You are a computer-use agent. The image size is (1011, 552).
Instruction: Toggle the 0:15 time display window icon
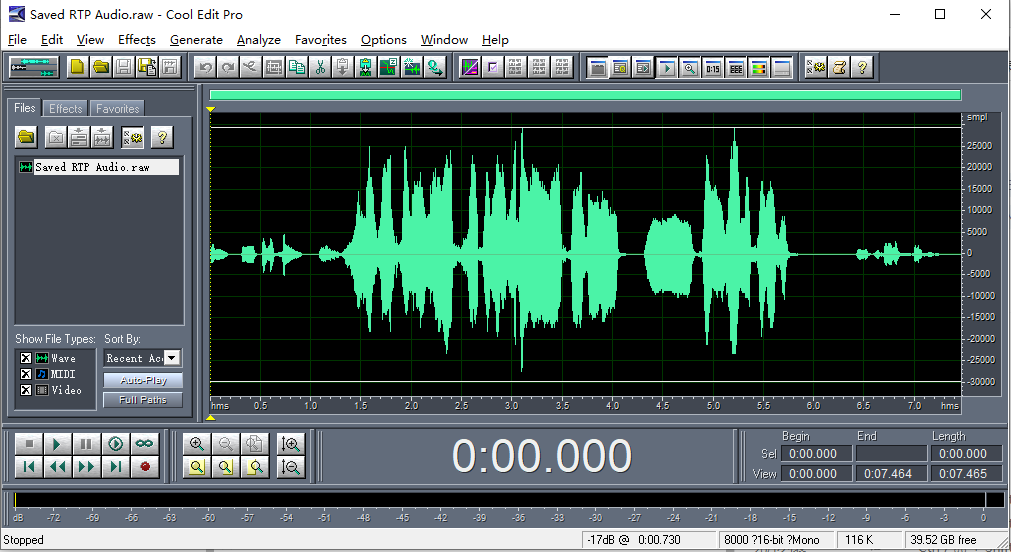(713, 67)
